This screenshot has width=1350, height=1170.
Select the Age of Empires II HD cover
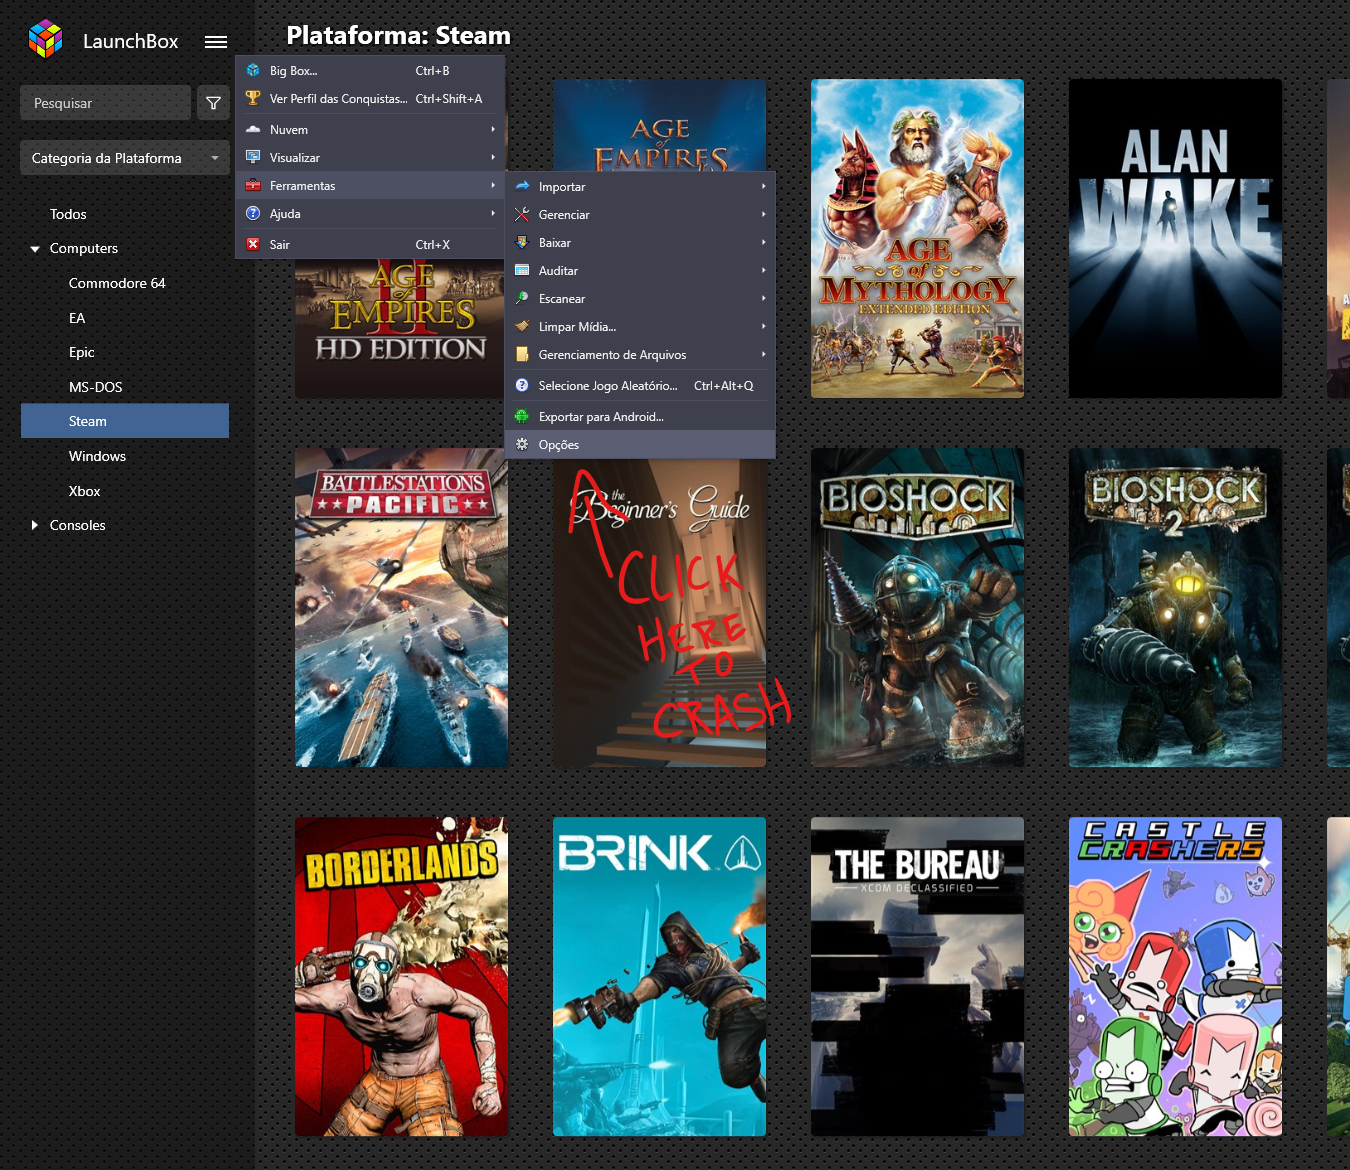tap(401, 328)
